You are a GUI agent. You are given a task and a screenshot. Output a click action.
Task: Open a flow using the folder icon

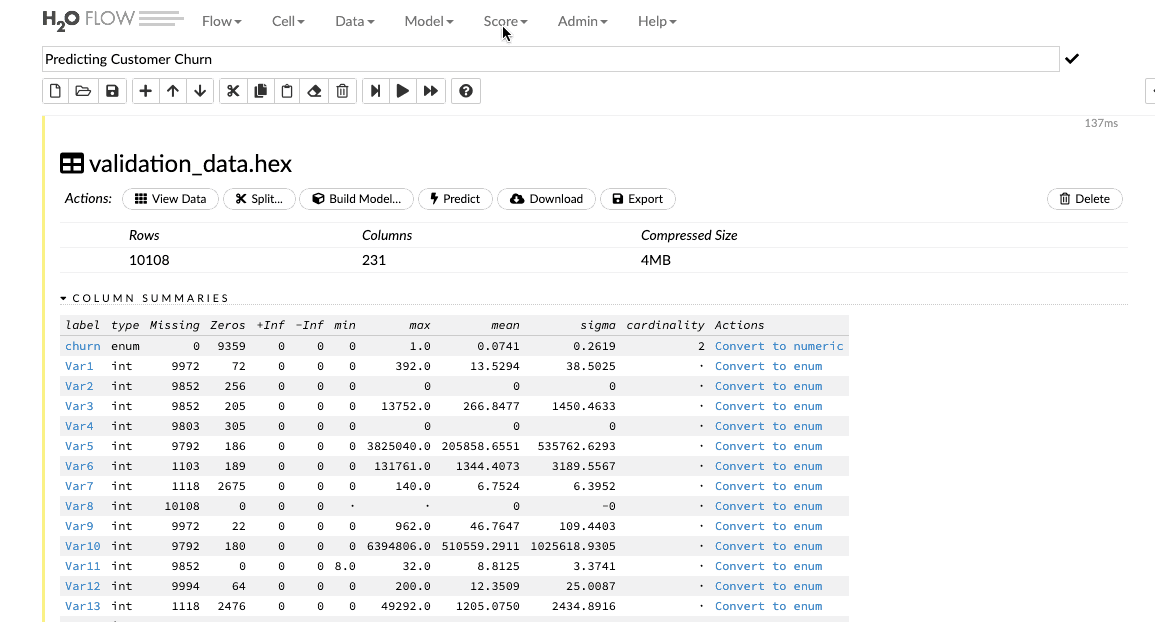(x=83, y=91)
